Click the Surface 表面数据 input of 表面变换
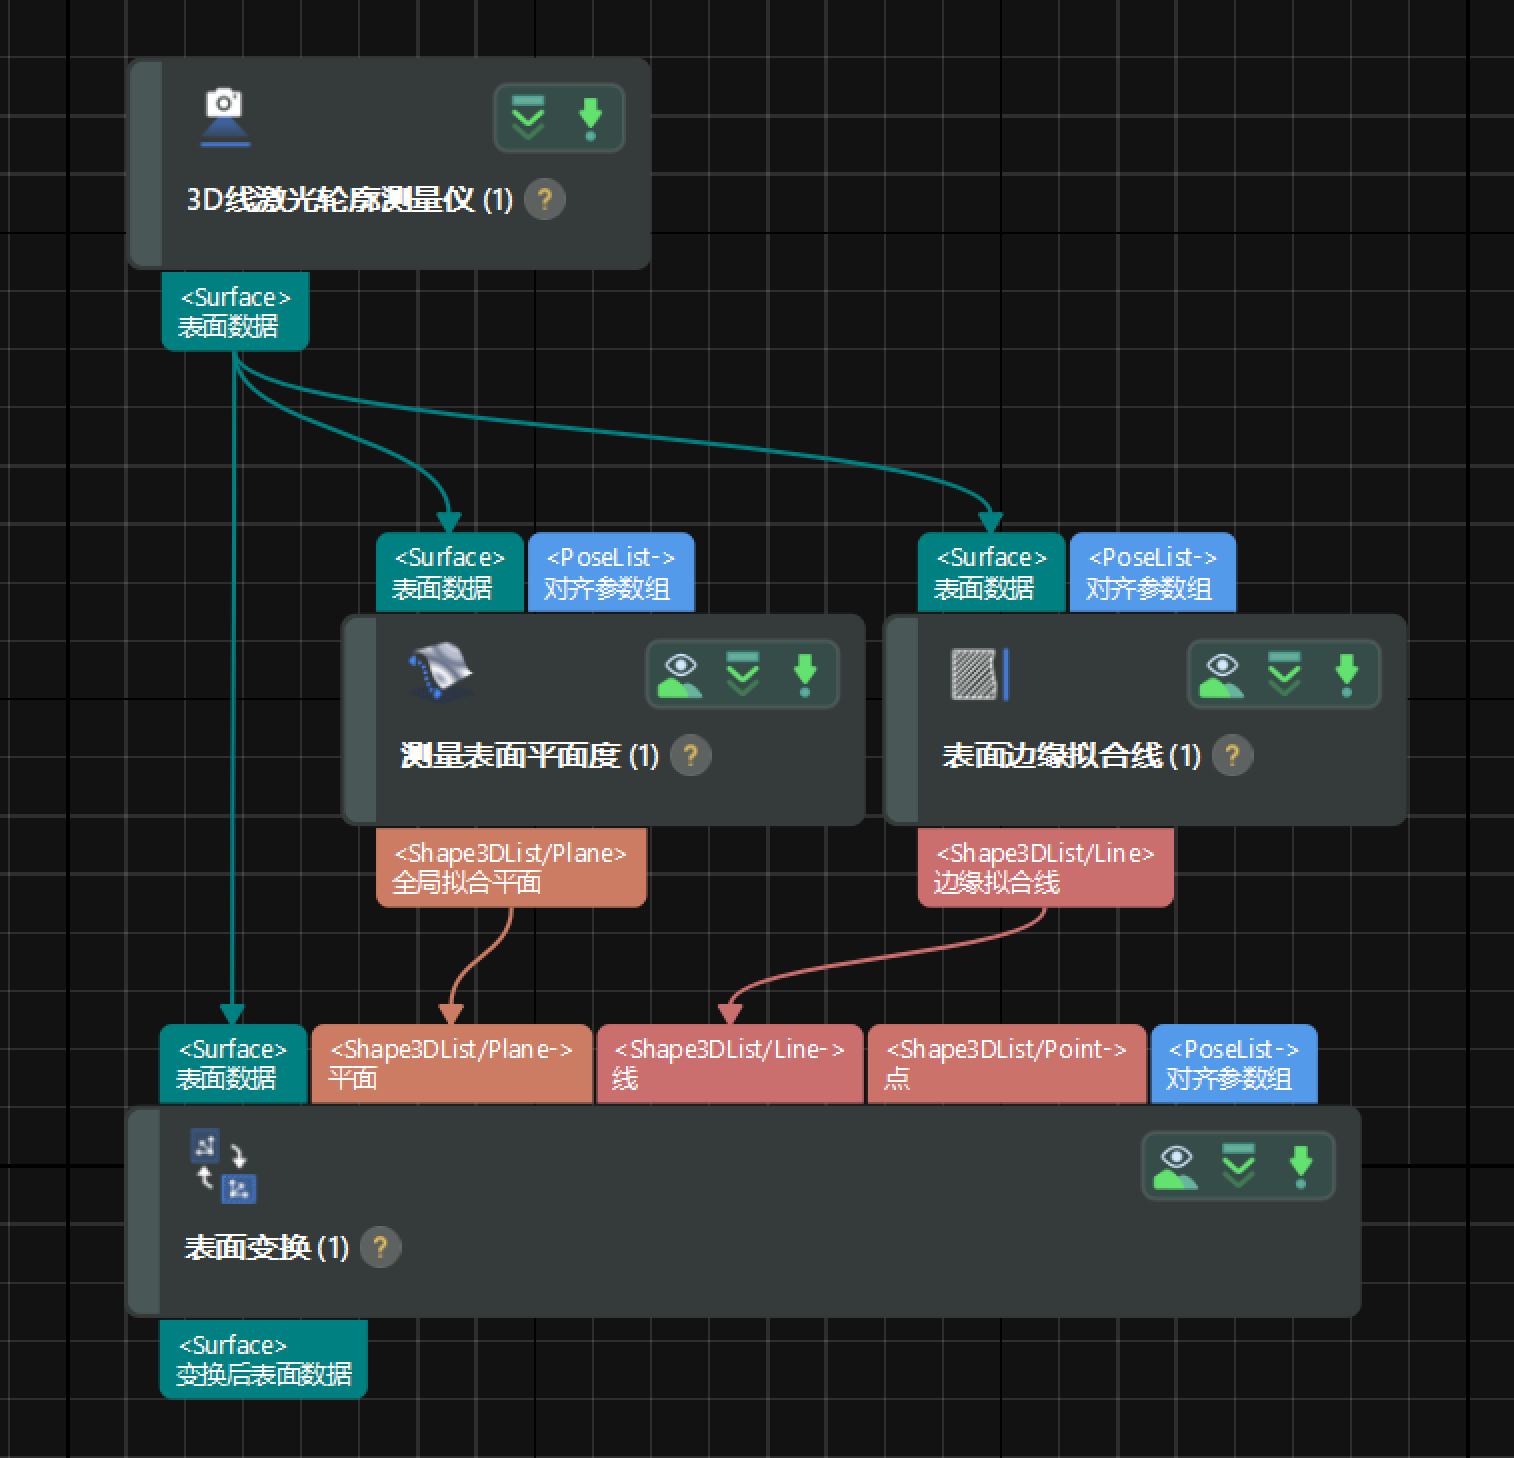The height and width of the screenshot is (1458, 1514). click(233, 1064)
